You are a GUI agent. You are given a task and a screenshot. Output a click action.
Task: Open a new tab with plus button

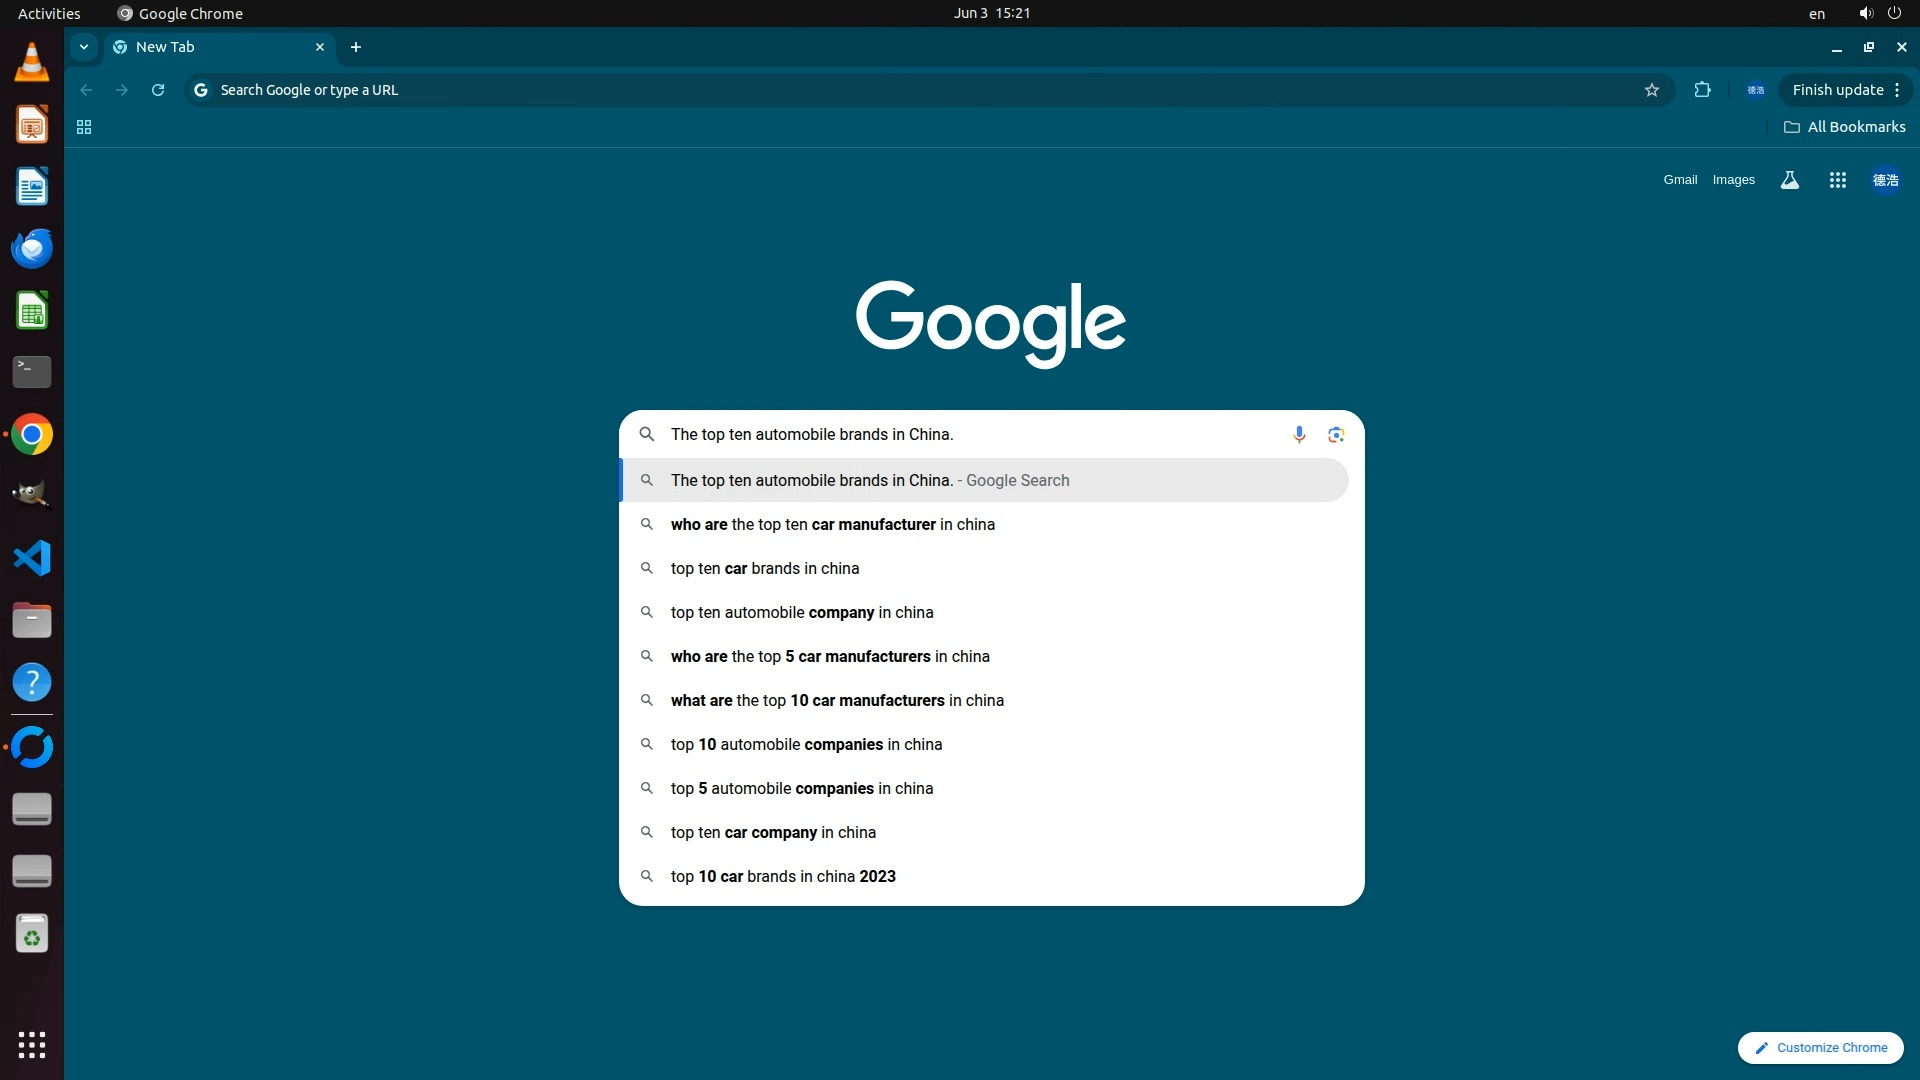pyautogui.click(x=356, y=47)
